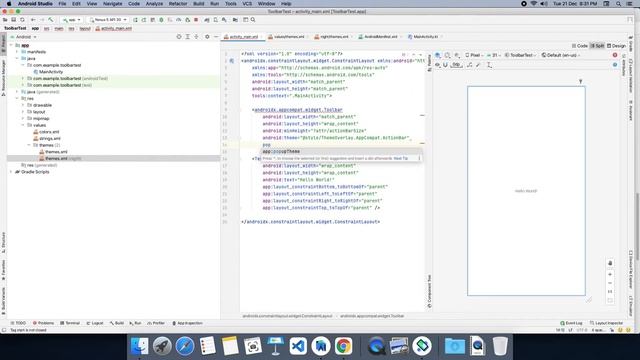Open Google Chrome from the Dock
This screenshot has width=640, height=360.
[344, 346]
